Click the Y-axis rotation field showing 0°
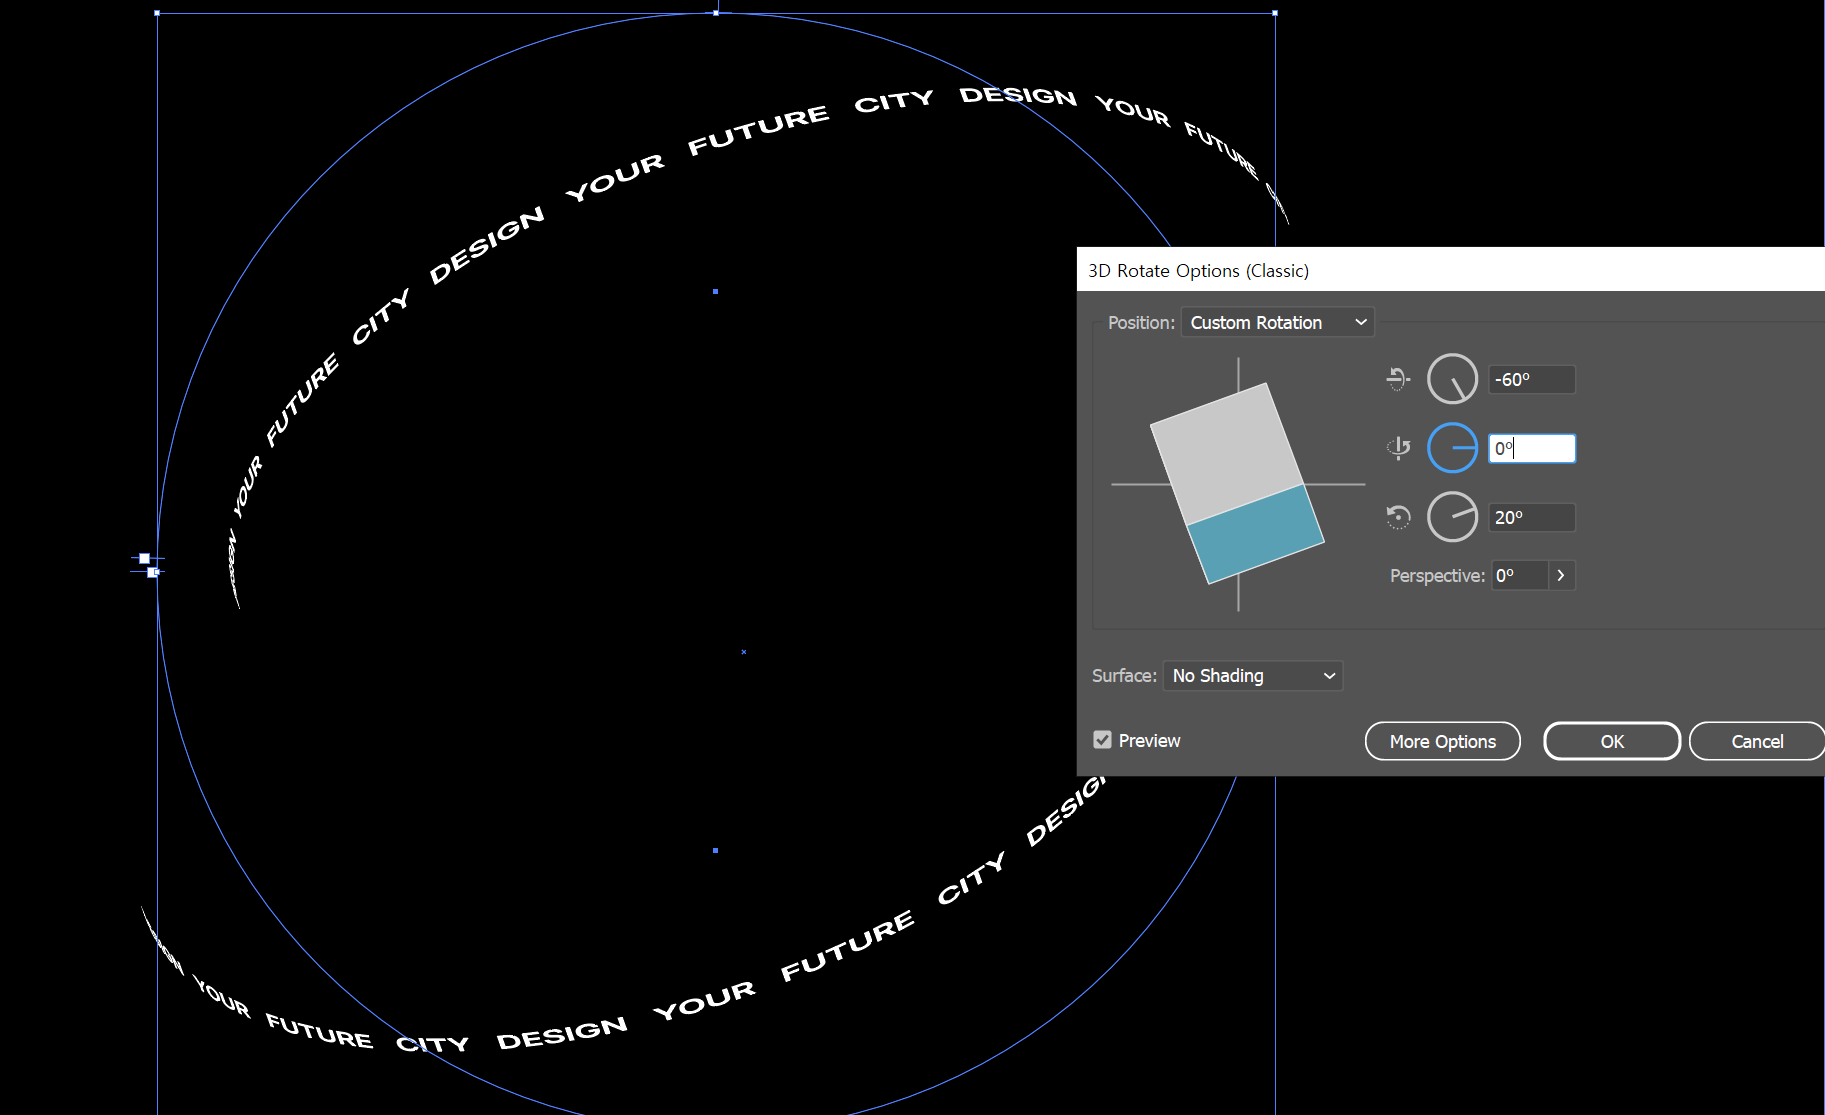The image size is (1825, 1115). click(1532, 448)
